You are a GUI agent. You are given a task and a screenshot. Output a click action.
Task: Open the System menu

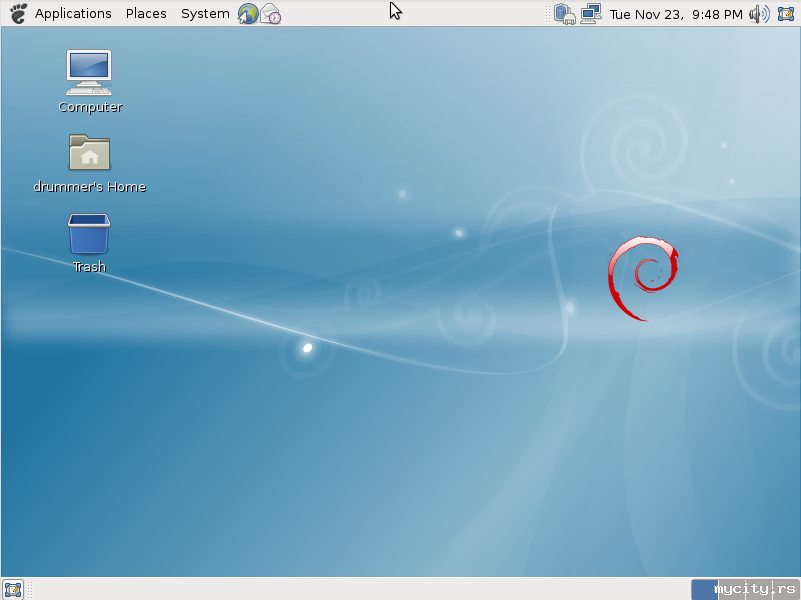pos(205,13)
